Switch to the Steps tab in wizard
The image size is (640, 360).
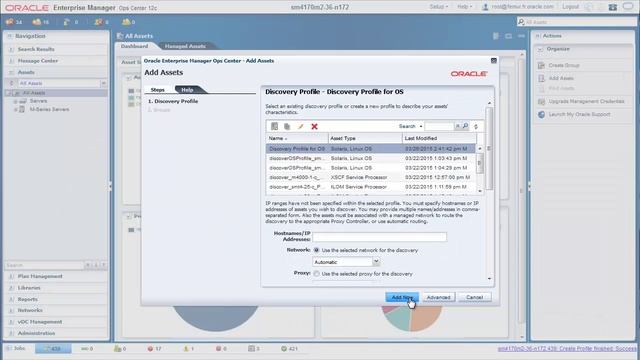click(x=158, y=89)
